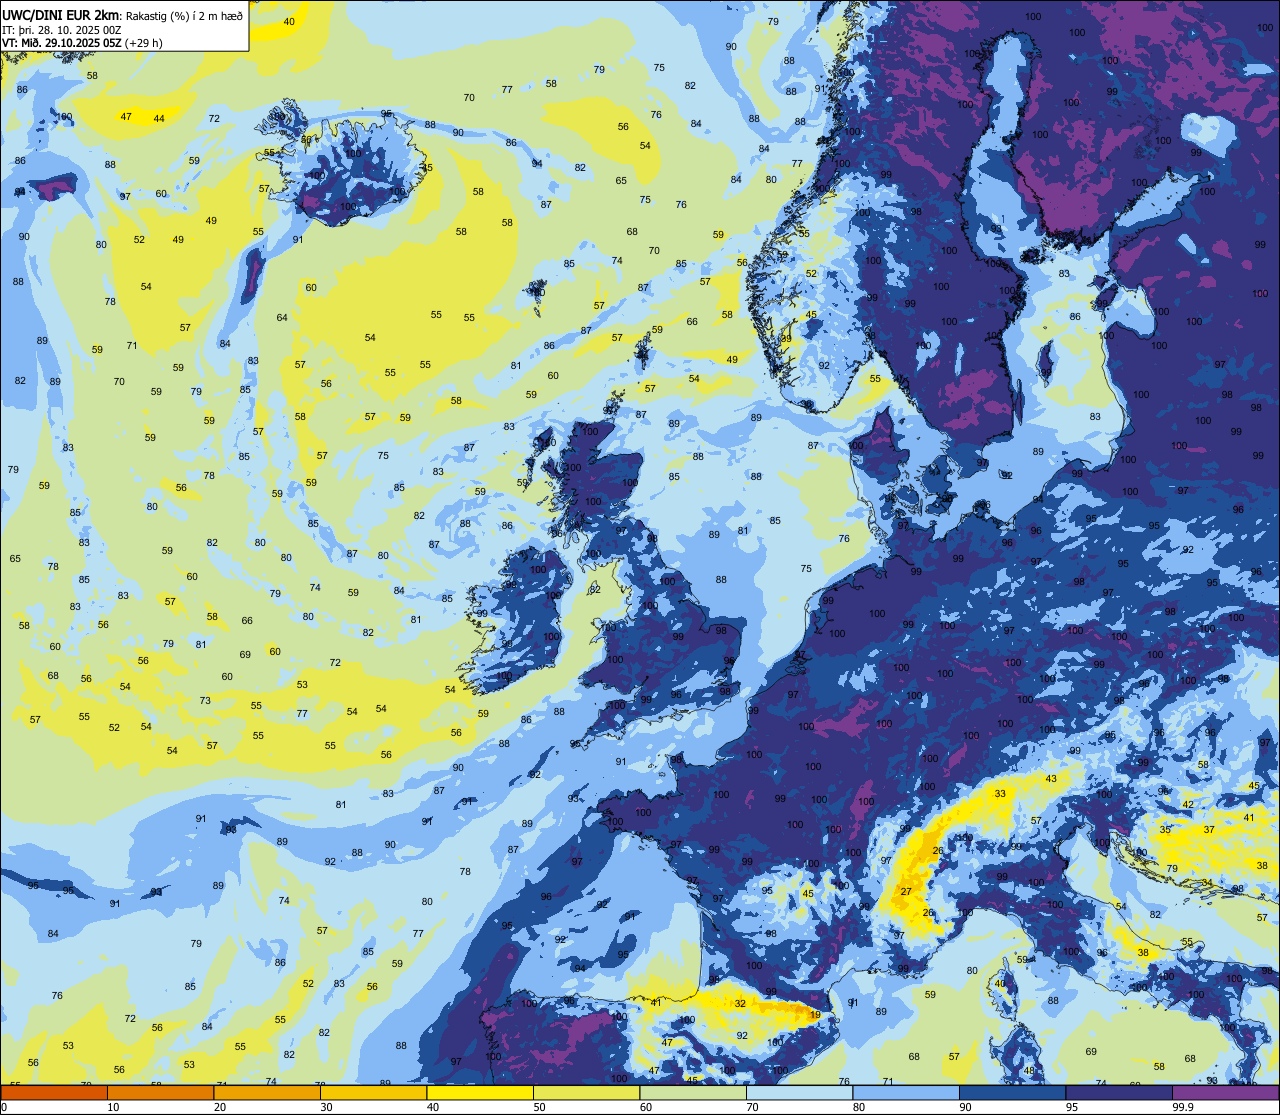Click the humidity value 43 on the map
Viewport: 1280px width, 1115px height.
coord(1051,778)
